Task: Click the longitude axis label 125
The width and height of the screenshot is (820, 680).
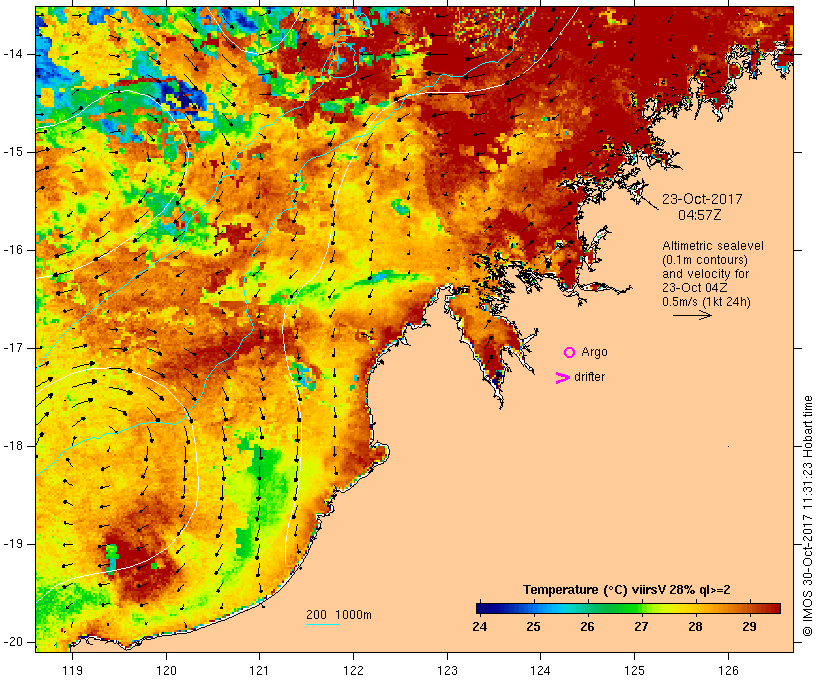Action: 635,670
